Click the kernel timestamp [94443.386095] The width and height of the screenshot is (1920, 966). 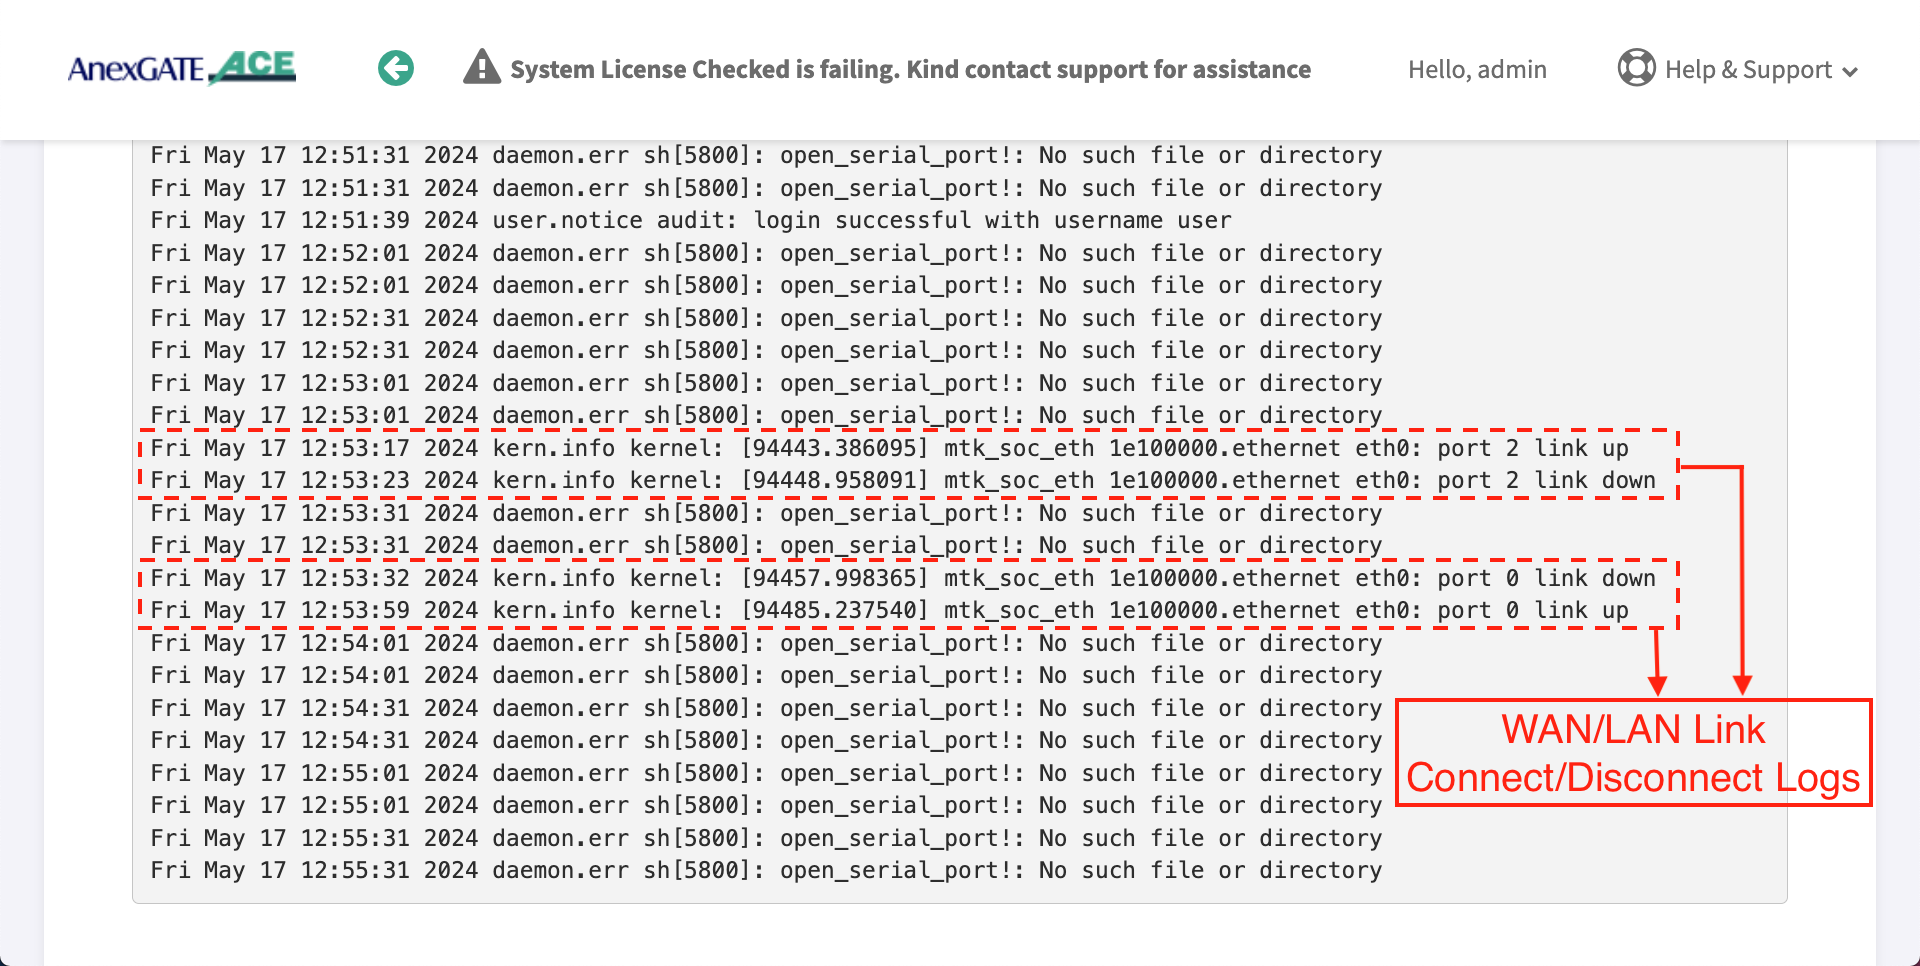tap(835, 449)
